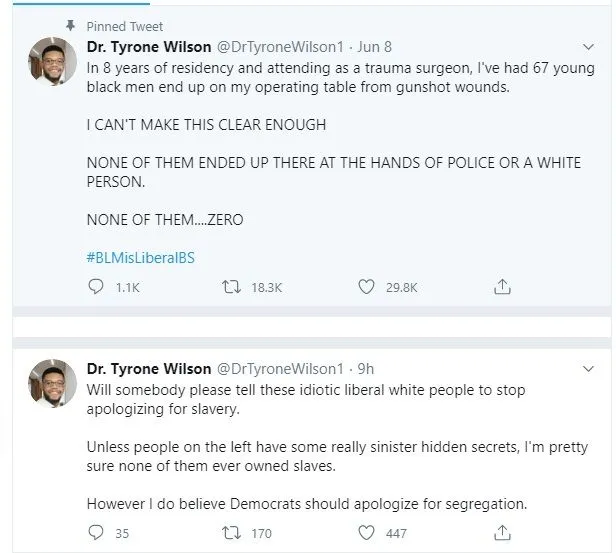The image size is (616, 553).
Task: Open profile avatar on the second tweet
Action: (52, 383)
